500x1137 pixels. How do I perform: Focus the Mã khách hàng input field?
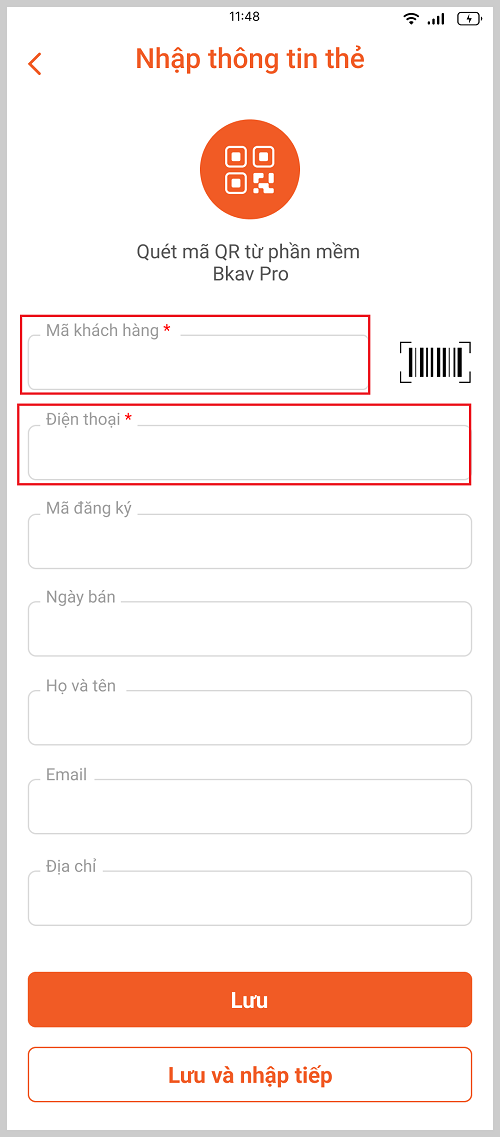click(x=198, y=362)
